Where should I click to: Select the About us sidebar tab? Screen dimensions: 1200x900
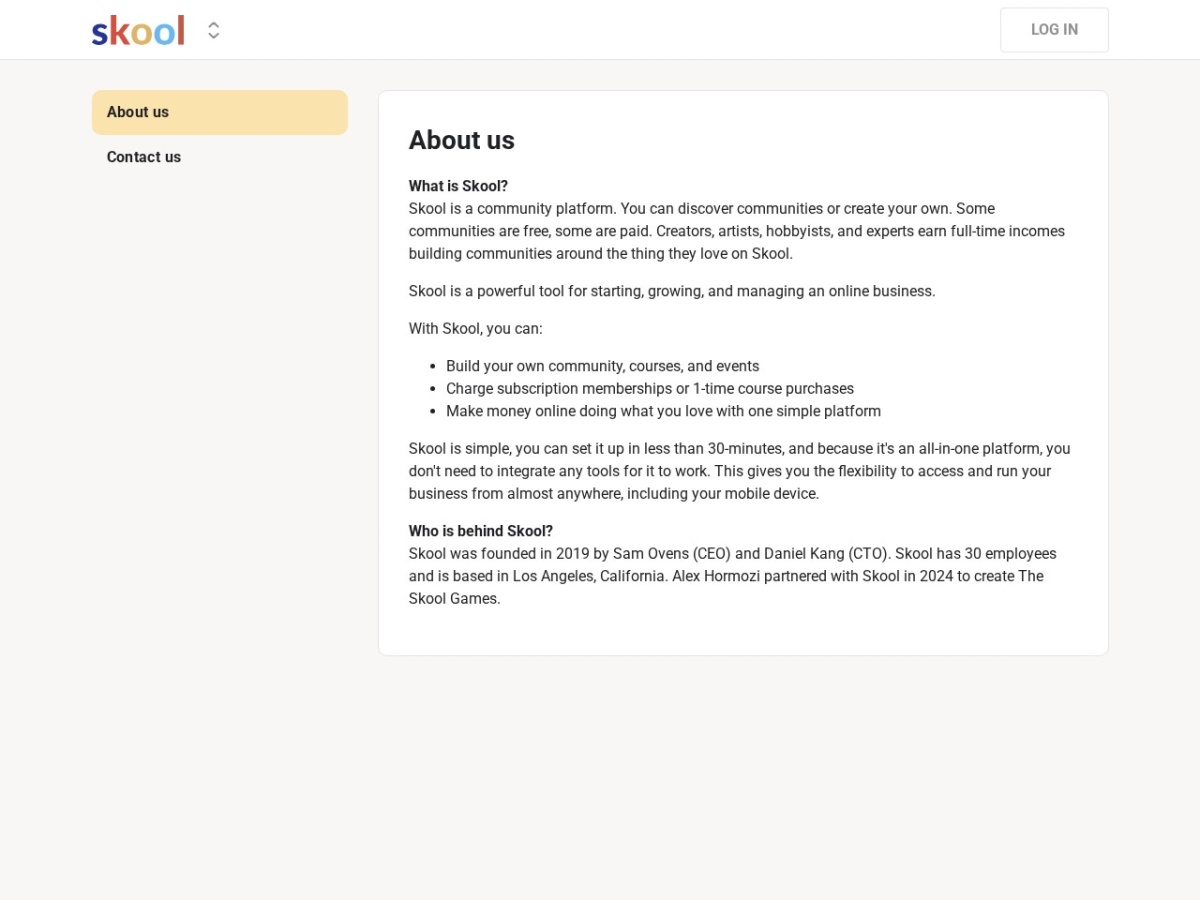pyautogui.click(x=220, y=112)
